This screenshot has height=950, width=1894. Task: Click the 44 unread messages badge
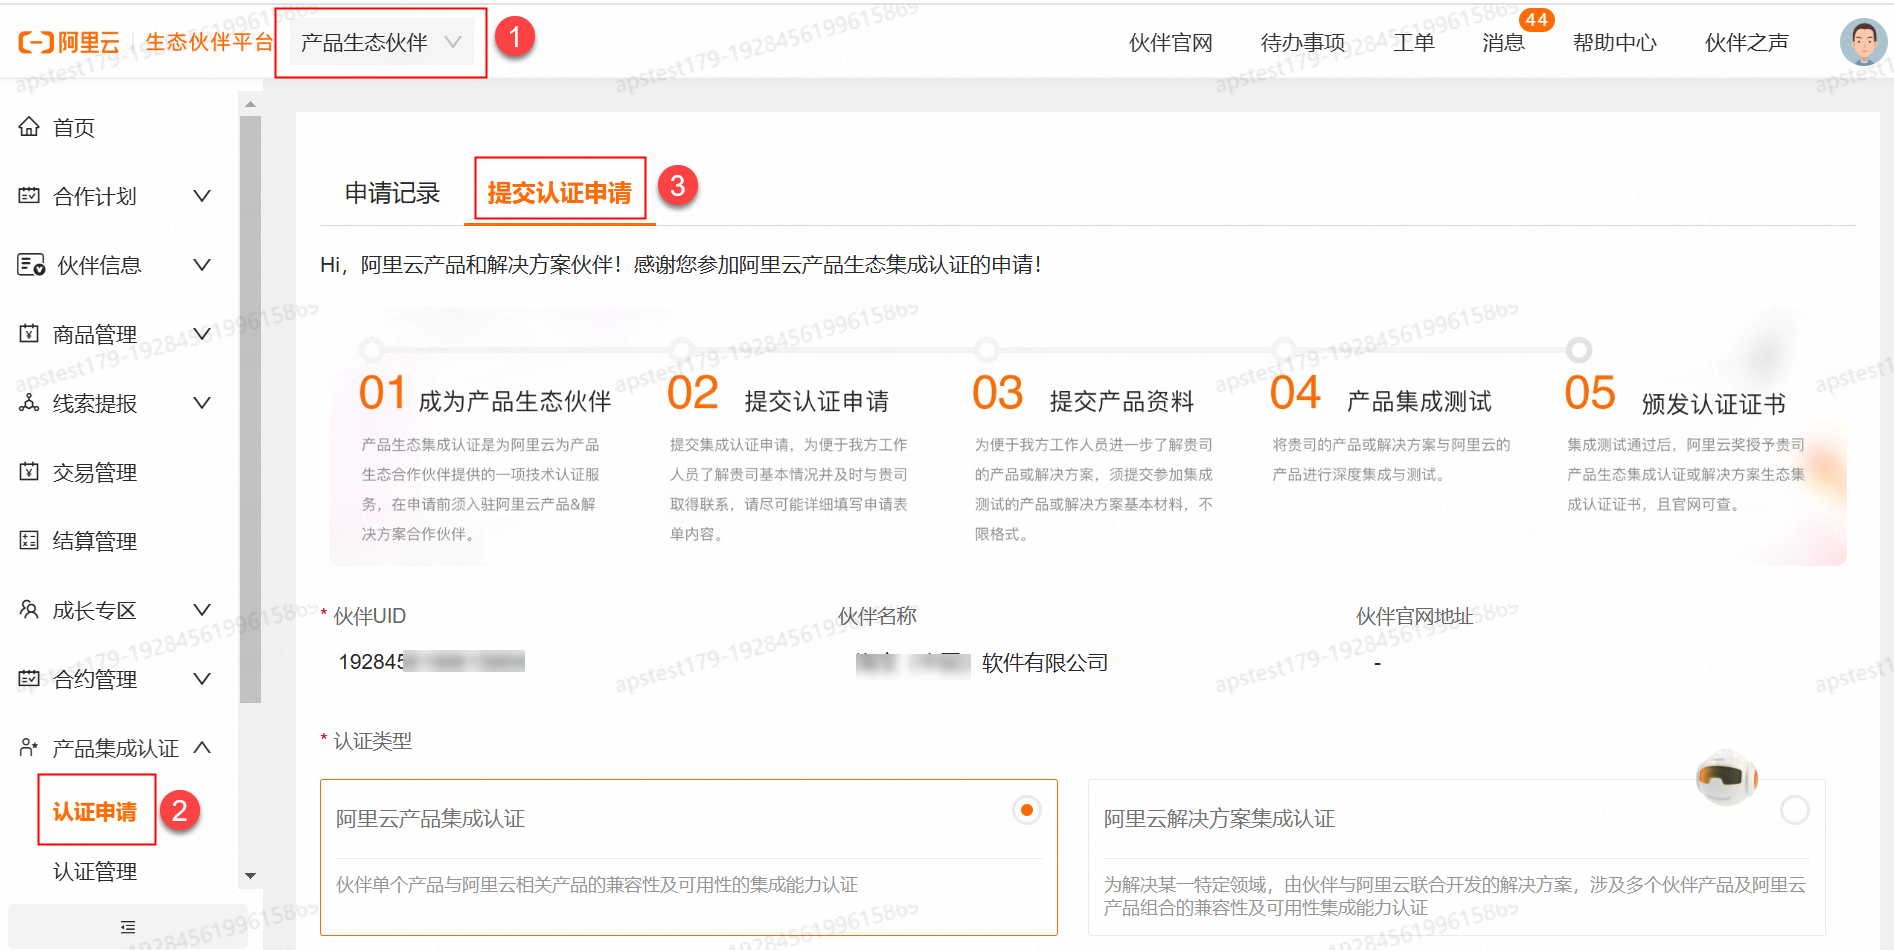[x=1536, y=20]
